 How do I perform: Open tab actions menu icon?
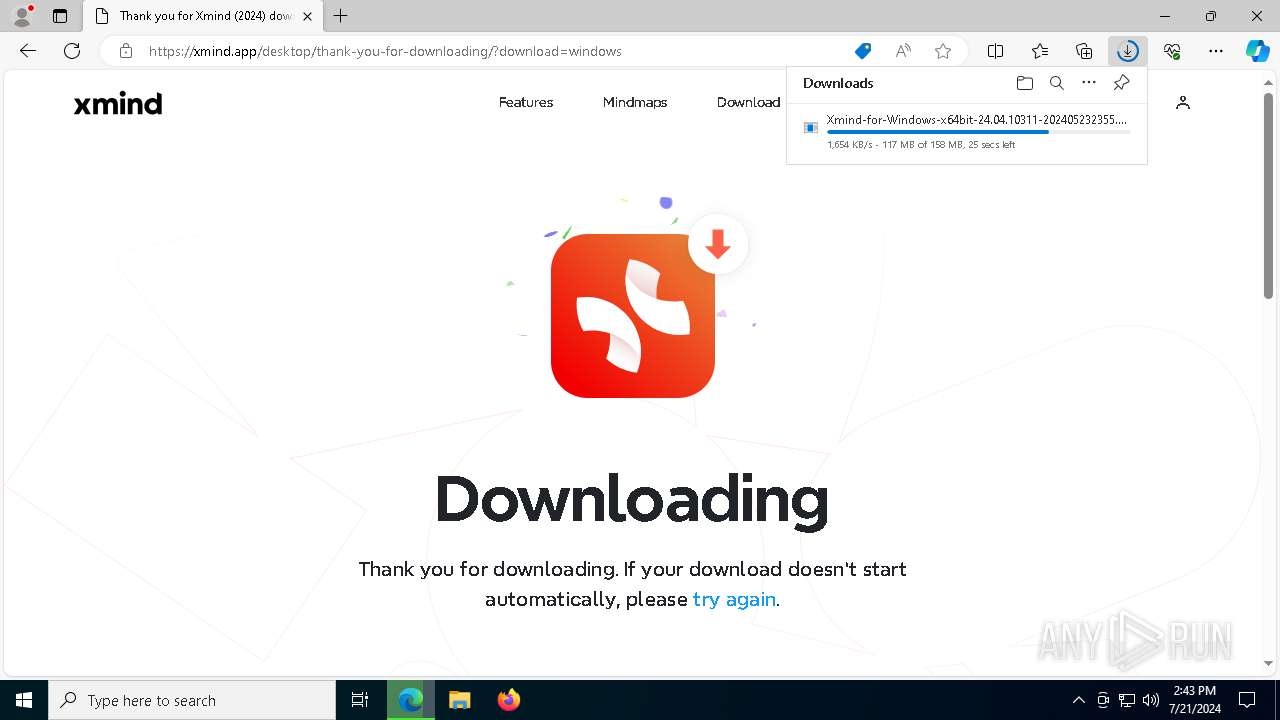click(60, 16)
